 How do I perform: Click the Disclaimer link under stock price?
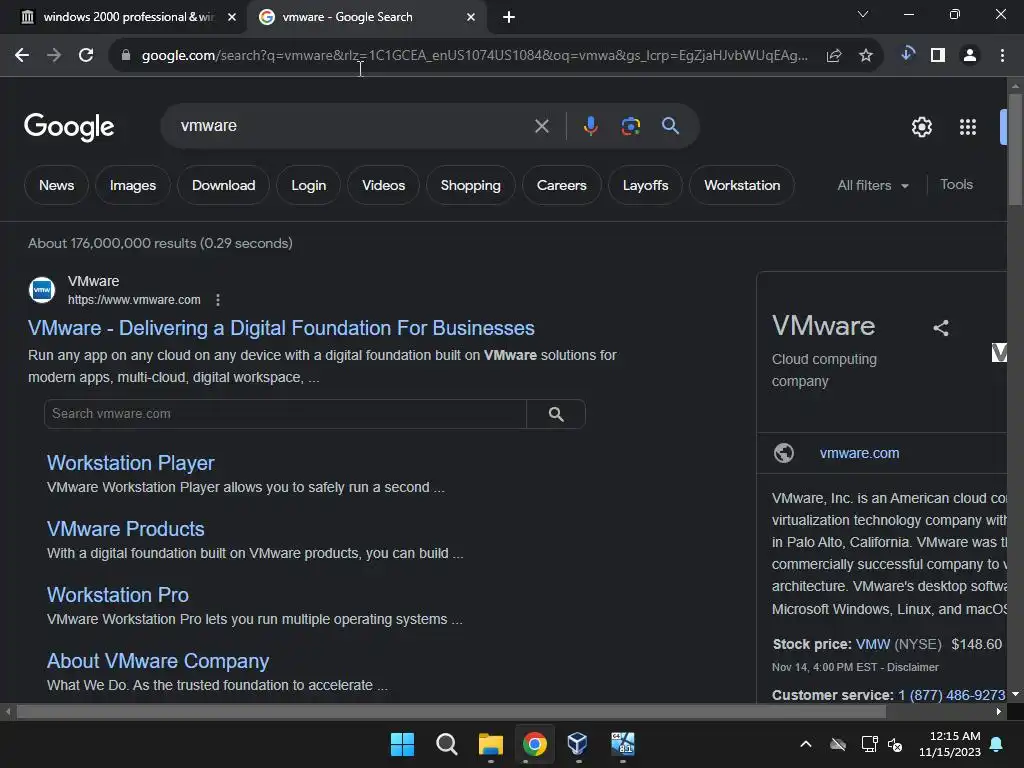(x=912, y=667)
